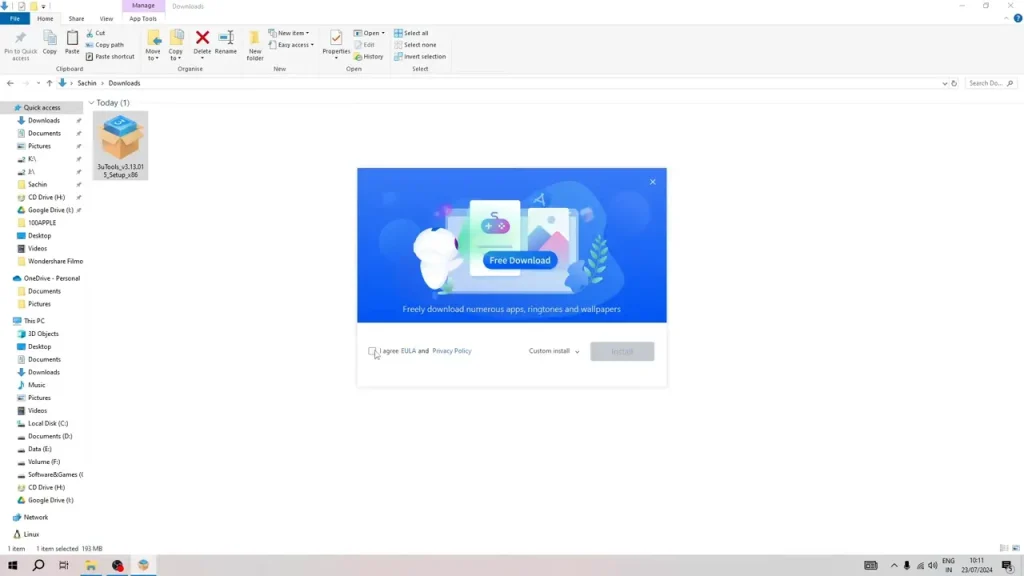Select Quick access in the sidebar
Viewport: 1024px width, 576px height.
point(42,107)
